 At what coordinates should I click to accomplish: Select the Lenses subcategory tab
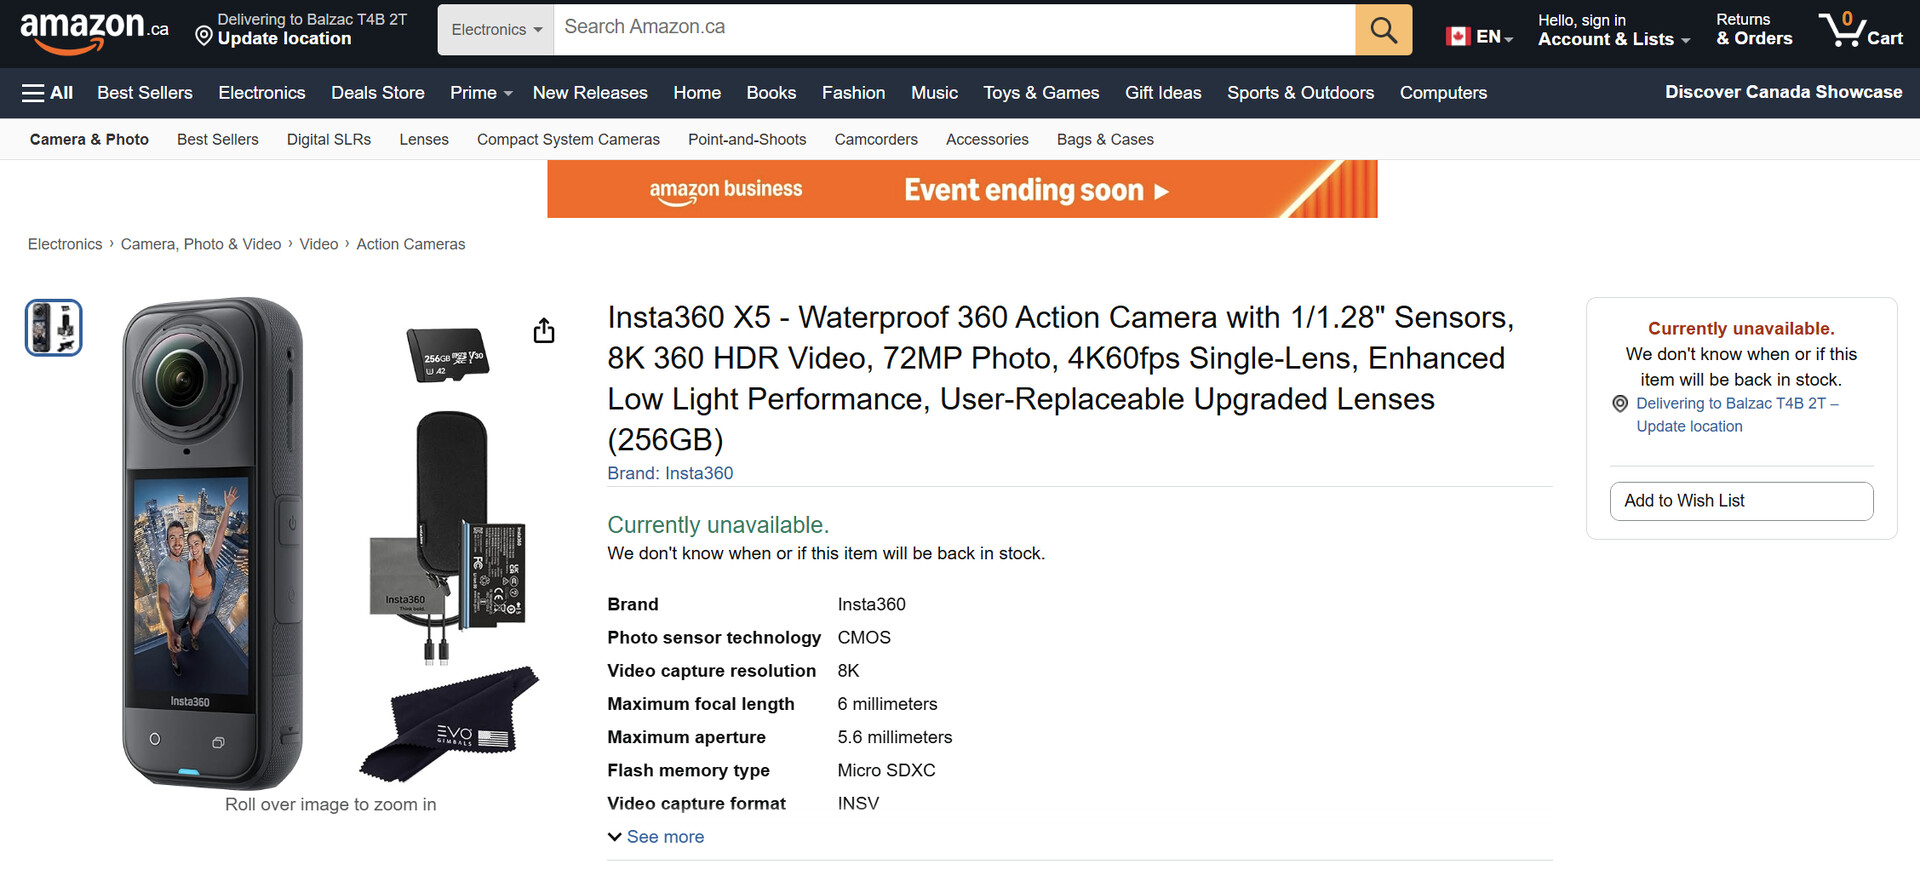(x=424, y=140)
